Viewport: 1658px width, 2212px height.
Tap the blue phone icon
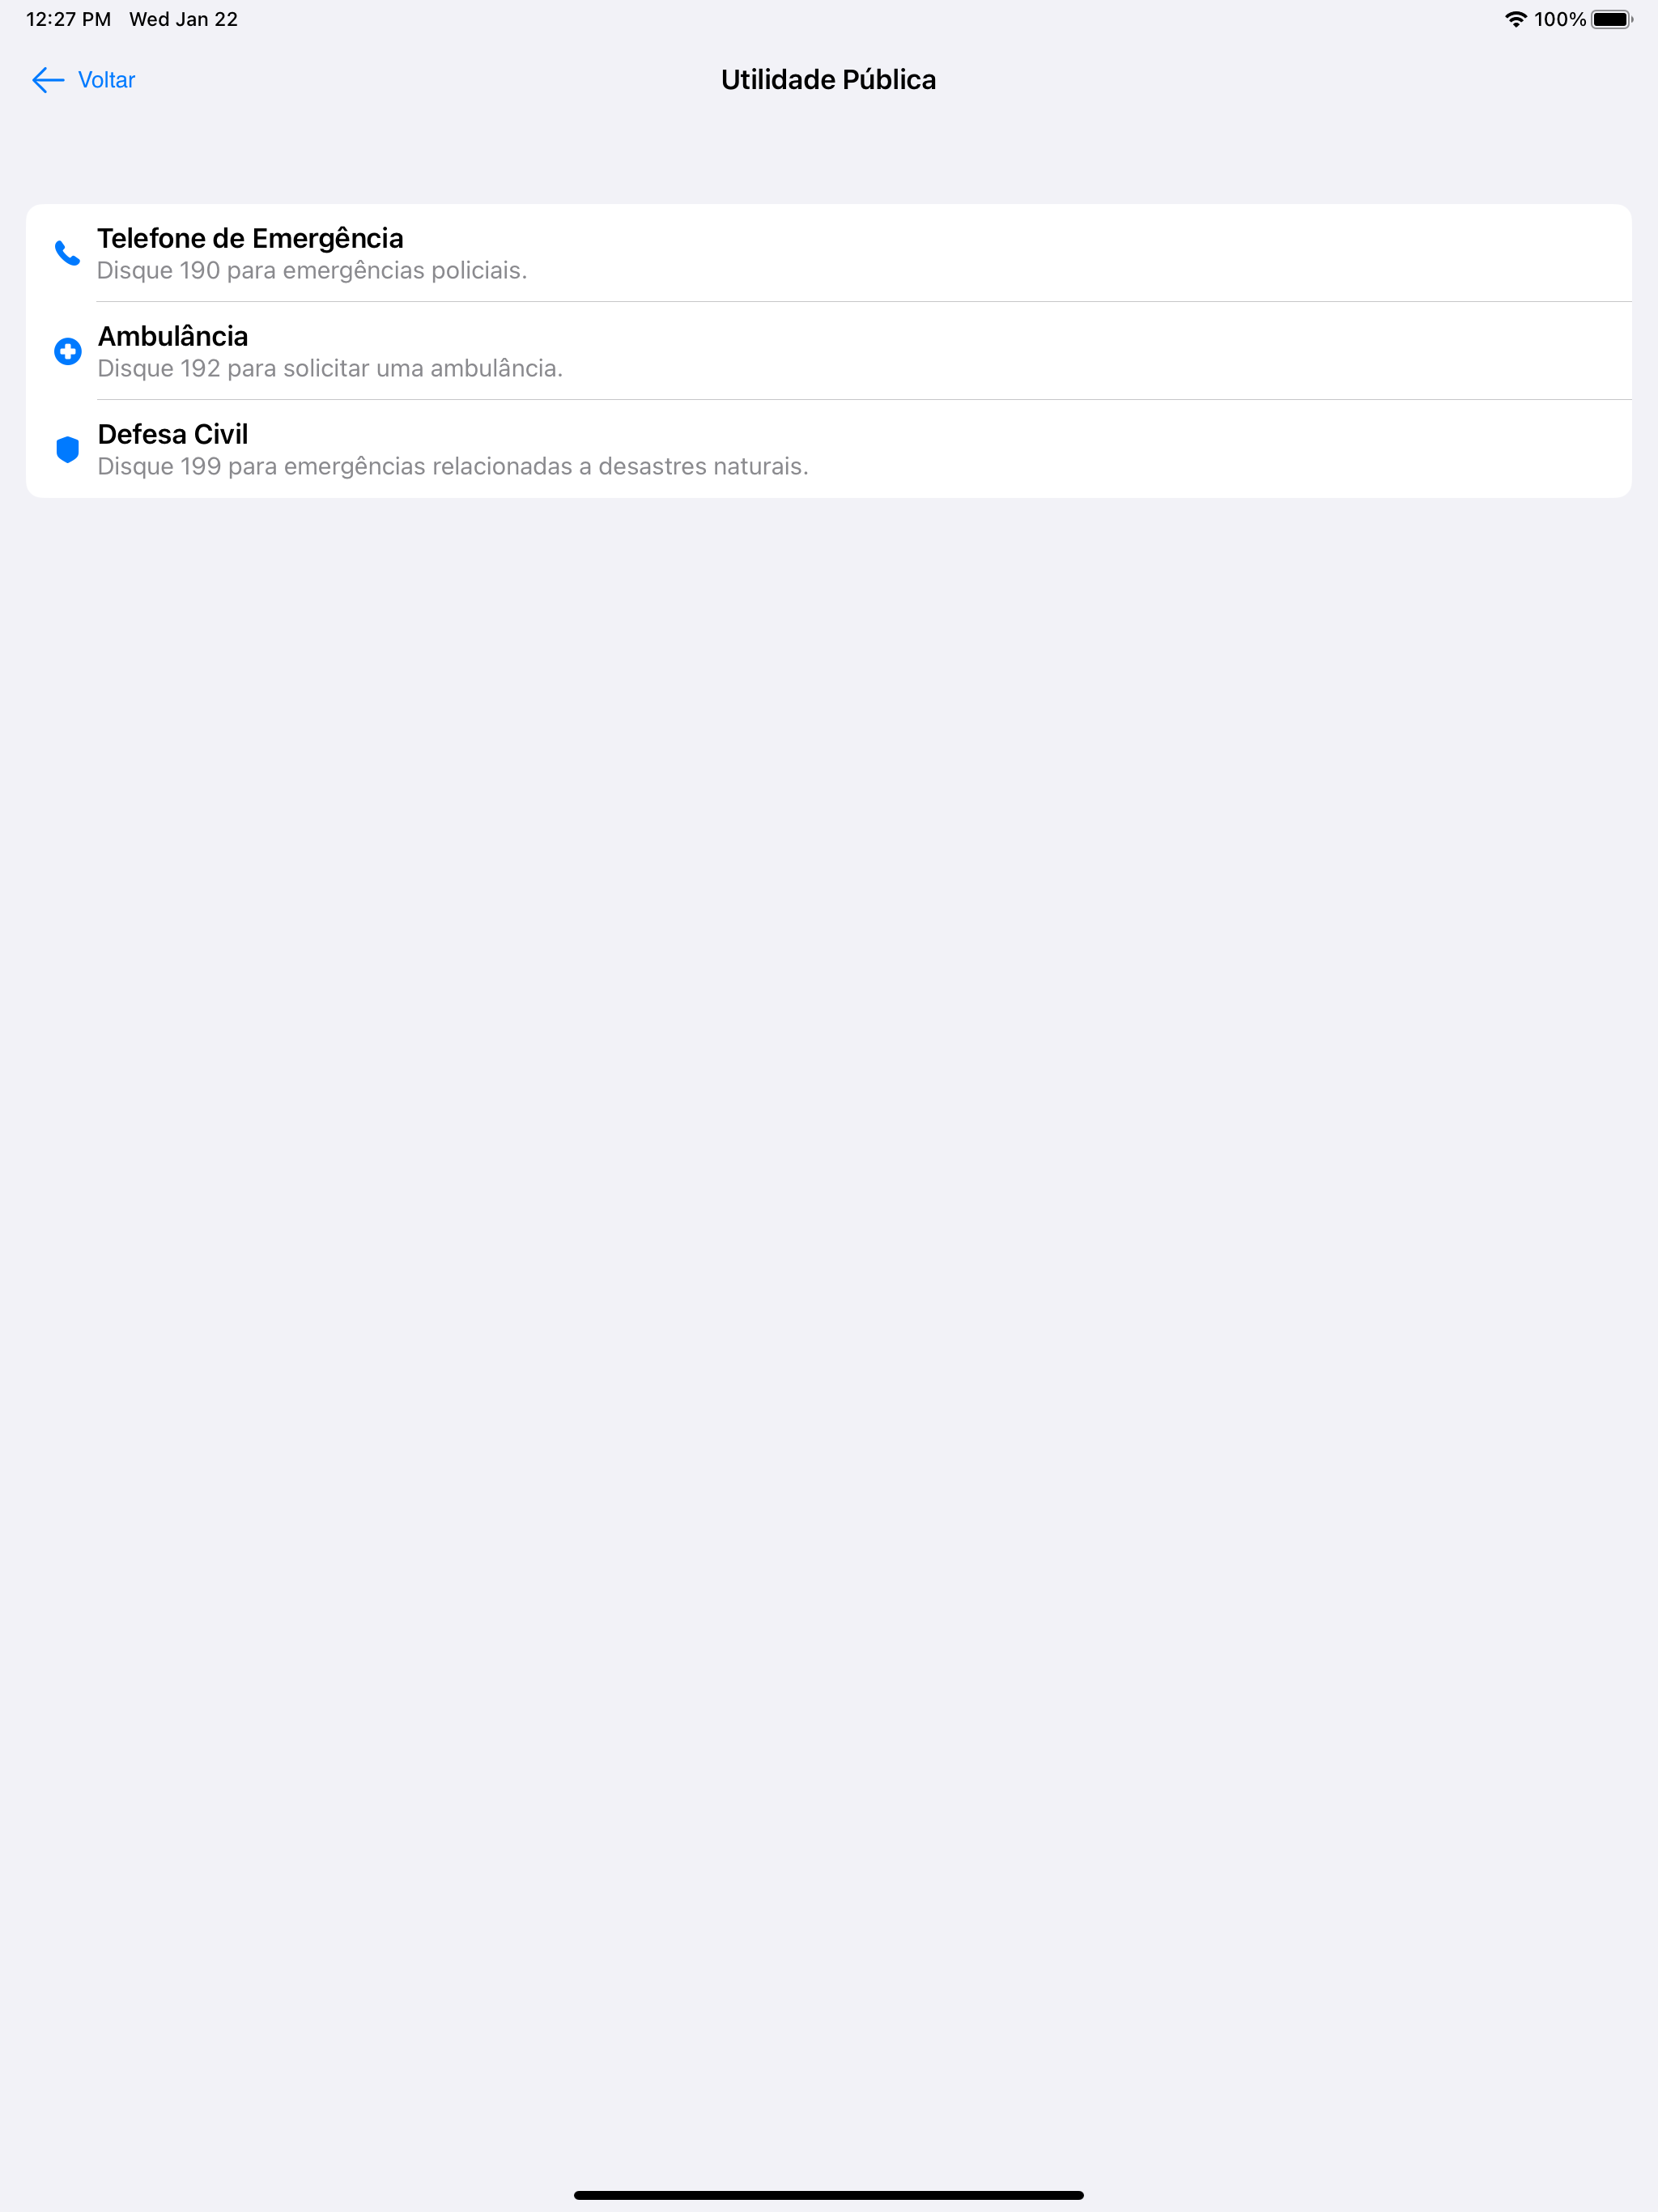point(67,253)
